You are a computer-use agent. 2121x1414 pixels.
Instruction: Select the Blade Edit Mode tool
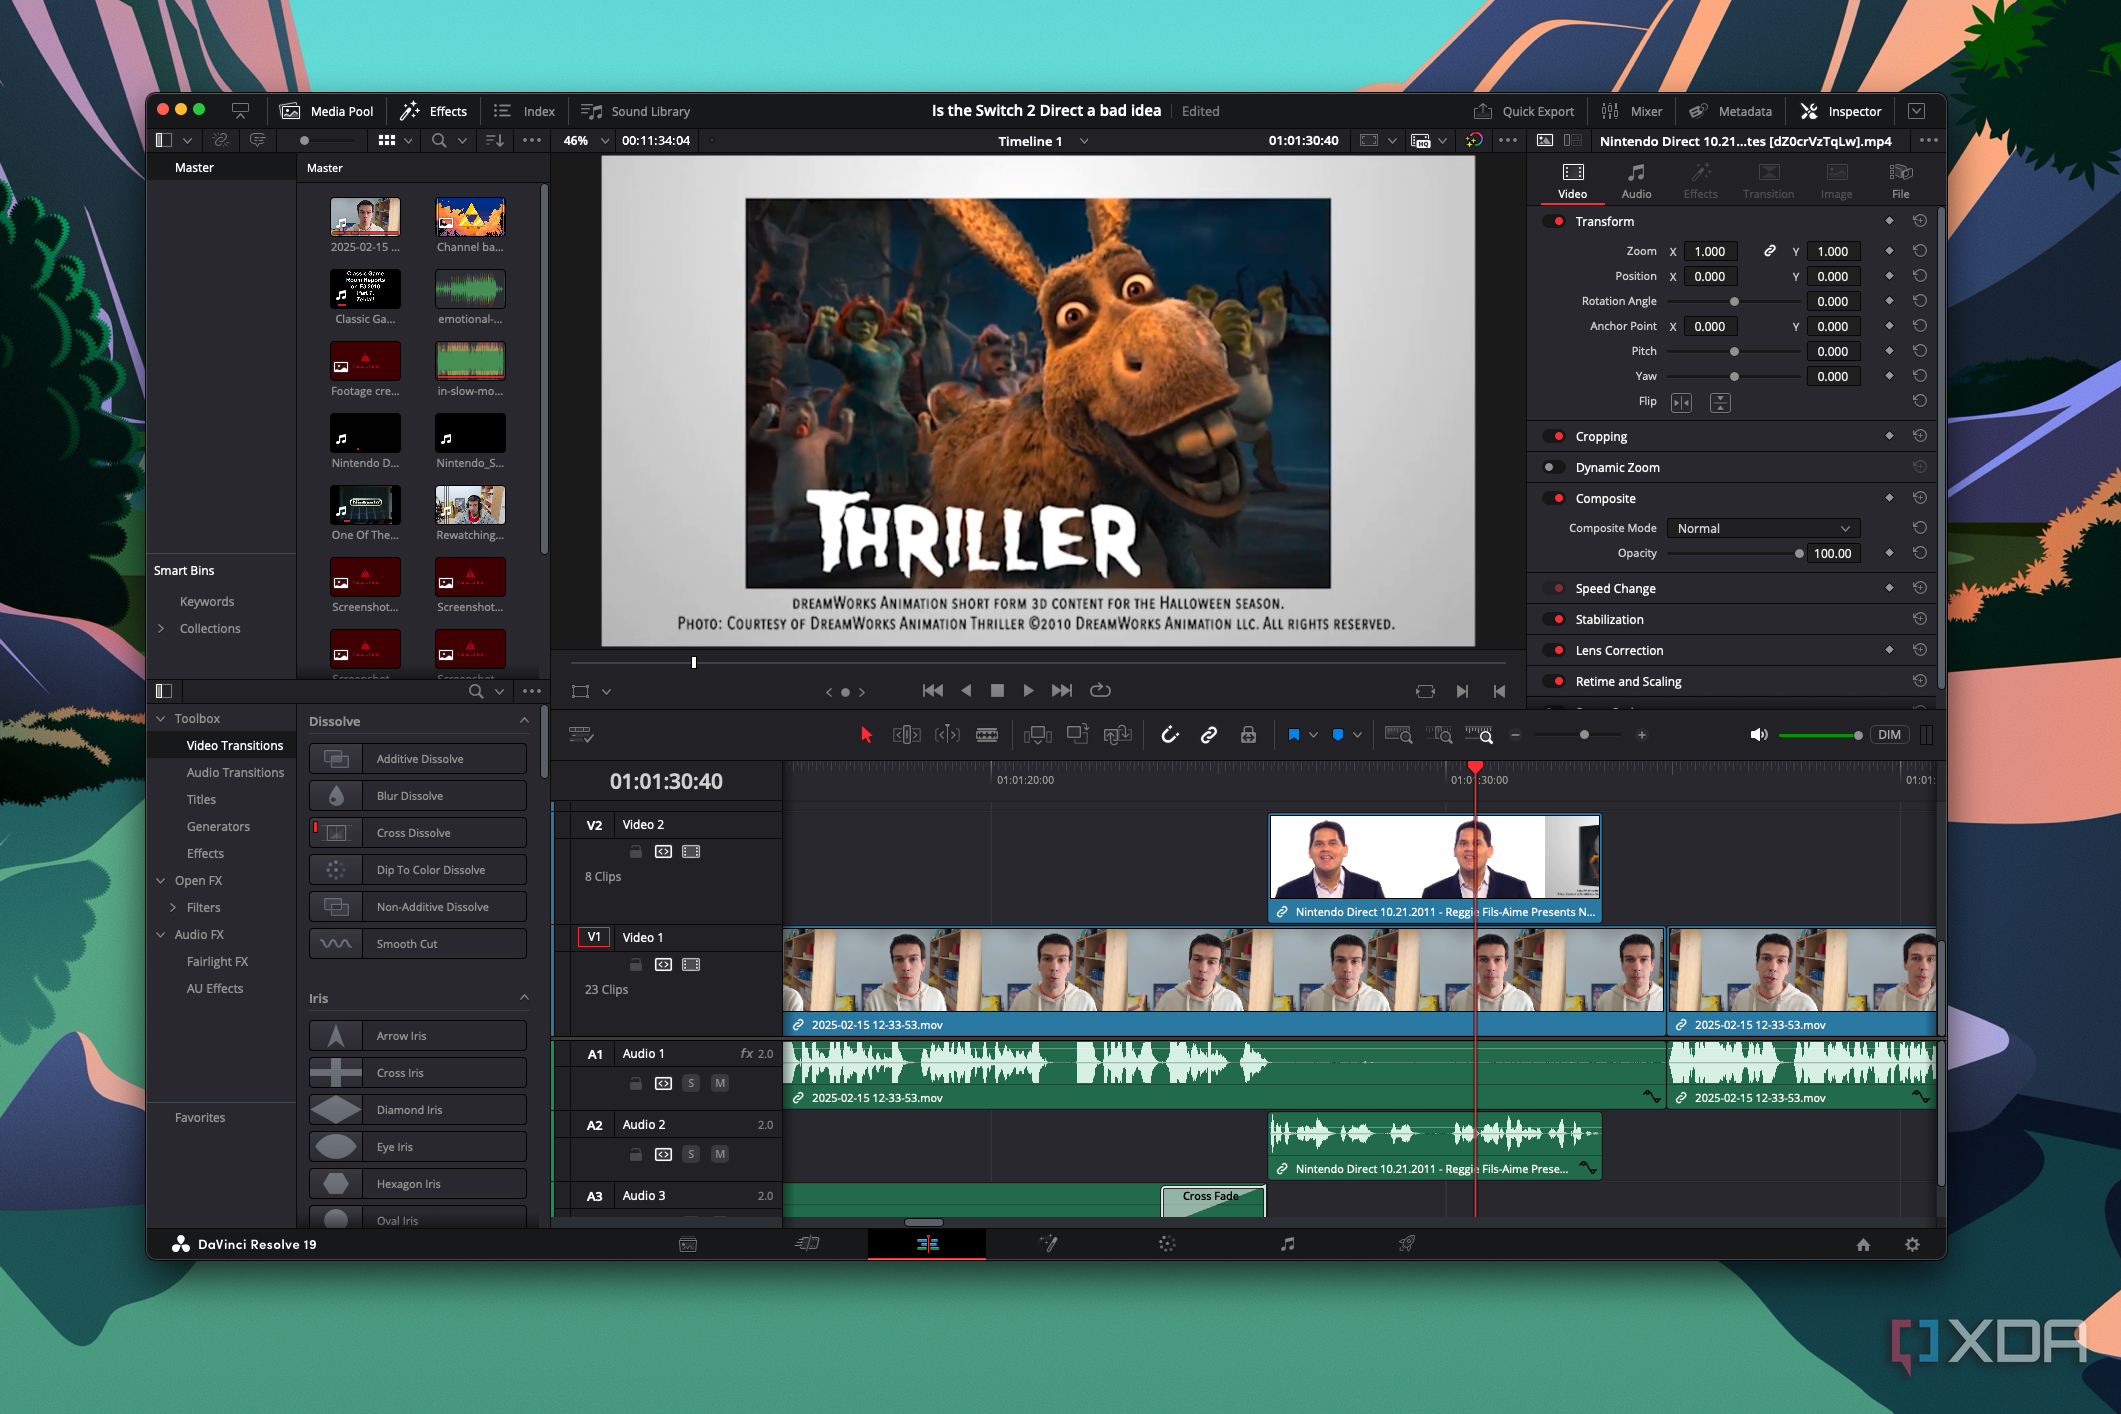click(987, 735)
